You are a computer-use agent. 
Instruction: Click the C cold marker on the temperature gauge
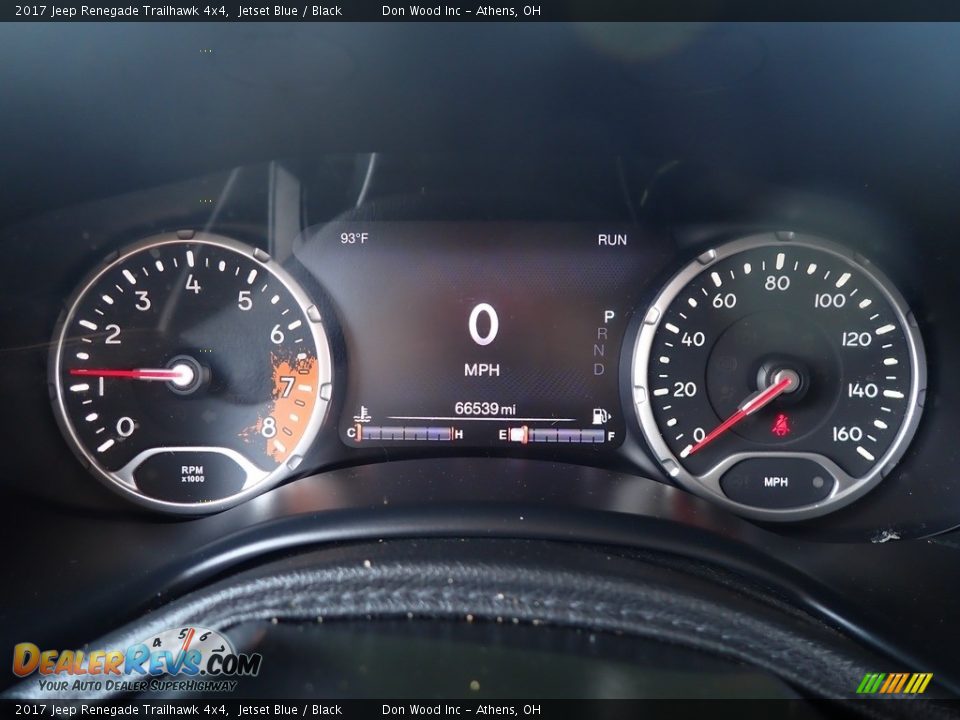(351, 433)
